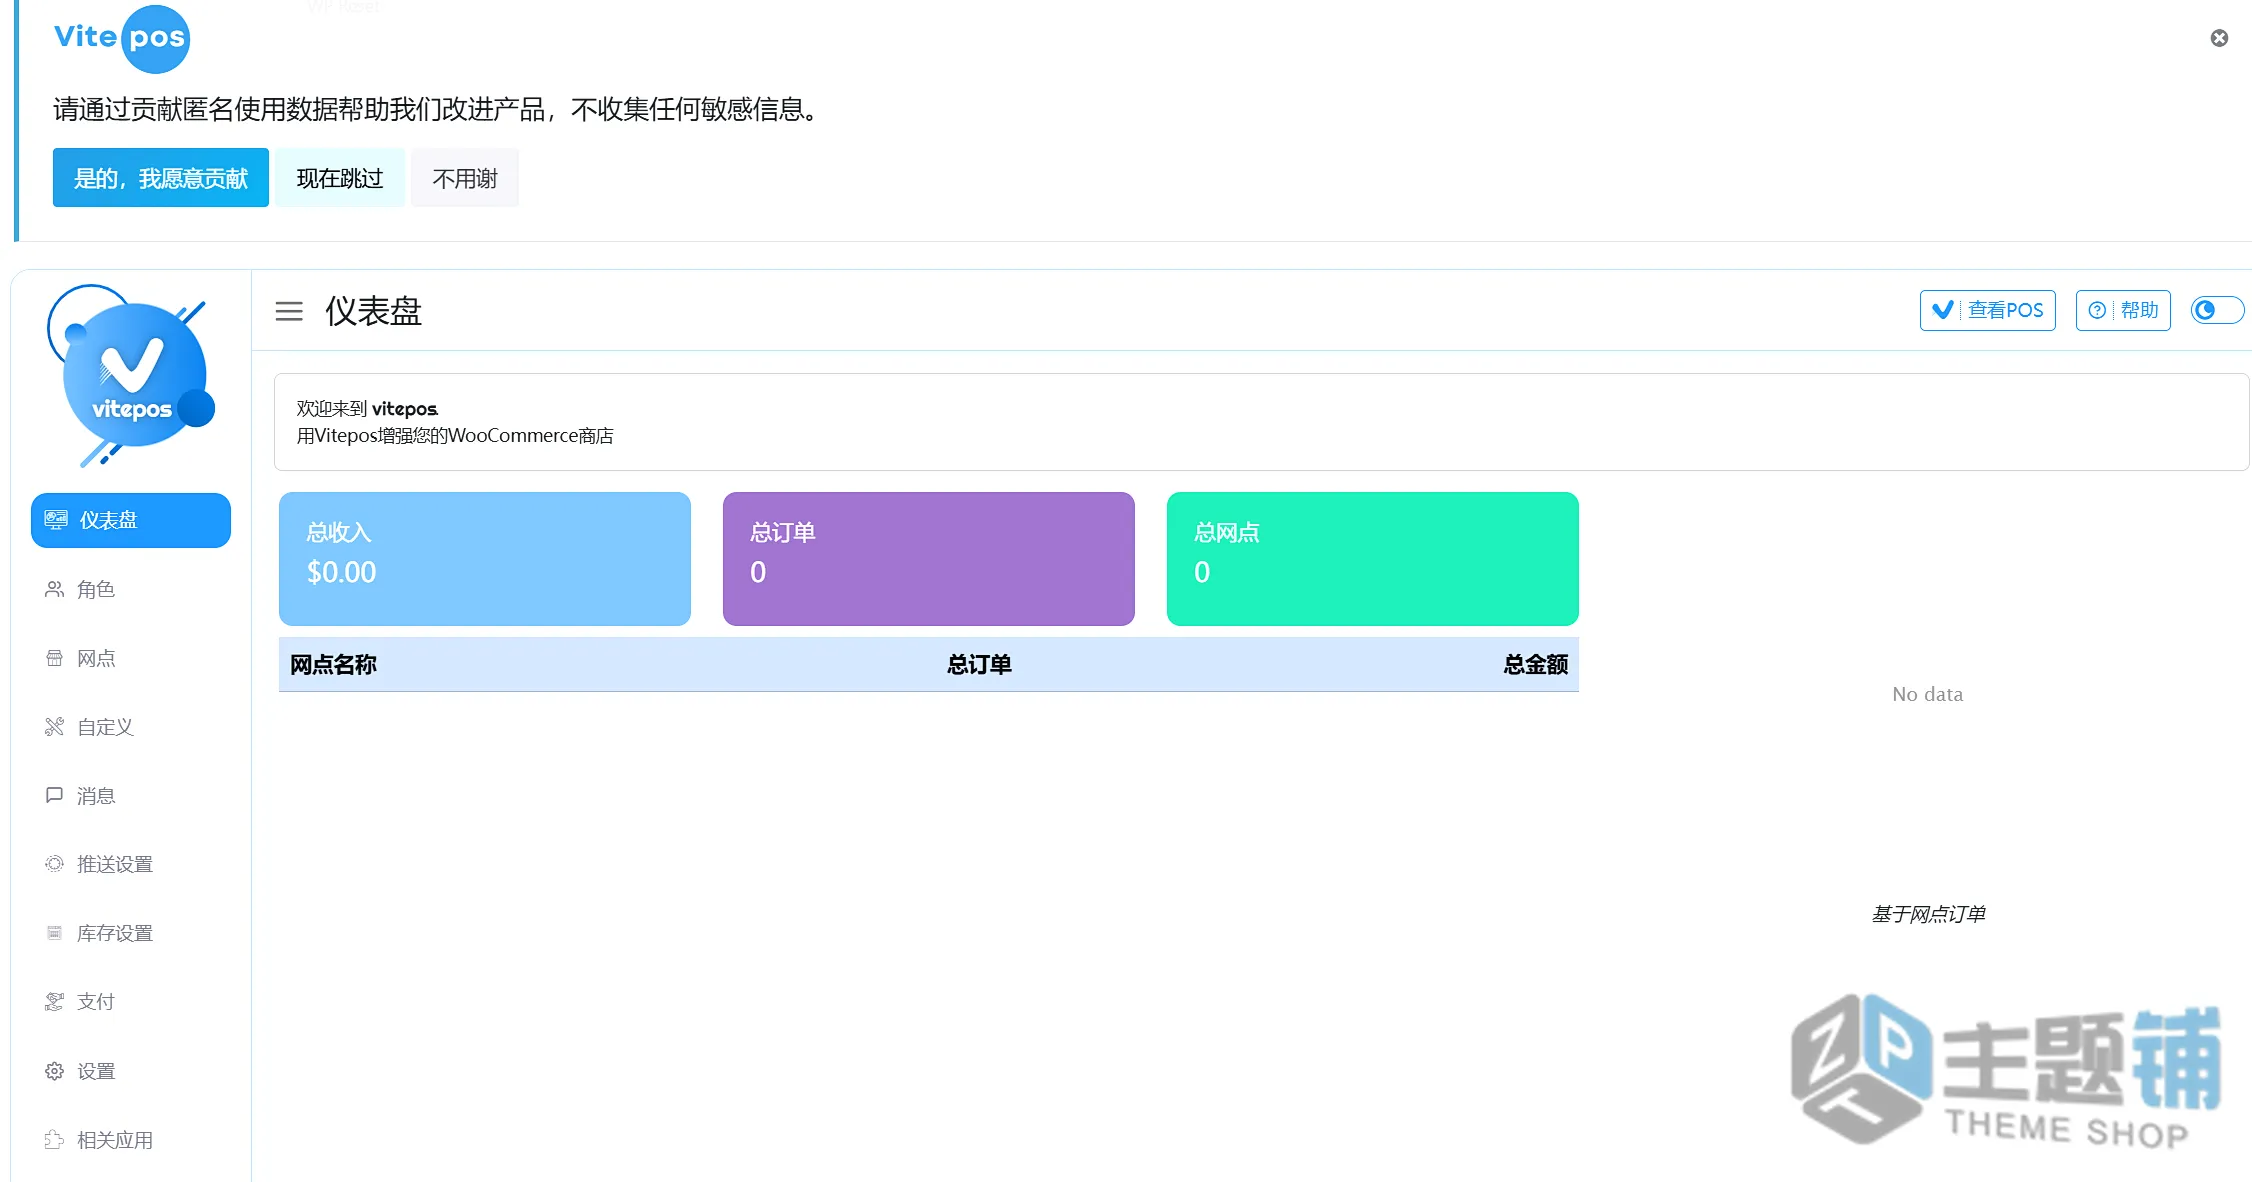This screenshot has height=1182, width=2252.
Task: Click the 角色 users icon
Action: tap(54, 589)
